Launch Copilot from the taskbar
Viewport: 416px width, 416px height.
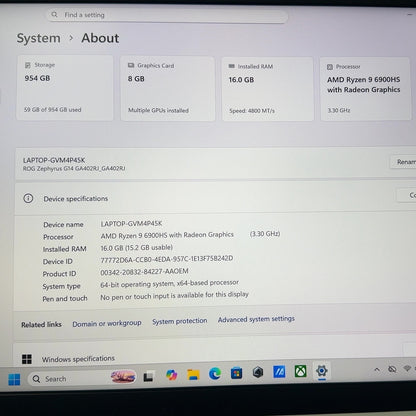coord(171,375)
